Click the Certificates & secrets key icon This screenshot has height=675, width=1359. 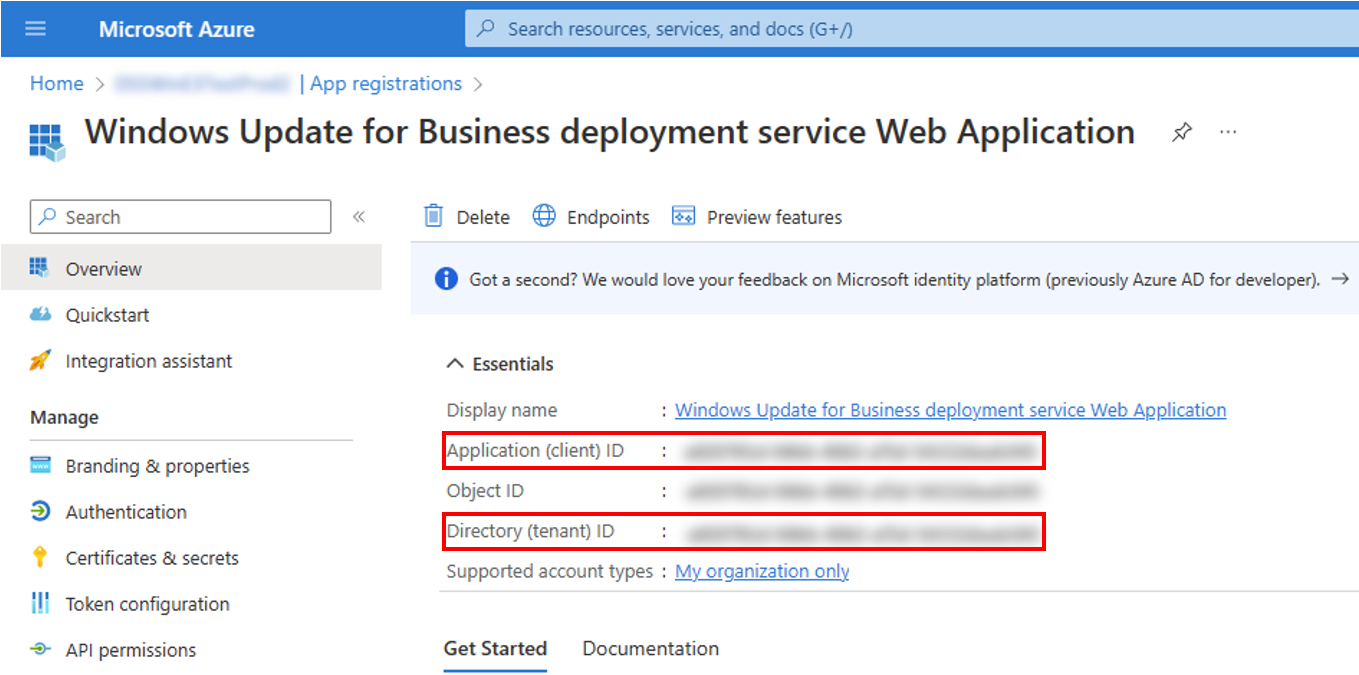tap(40, 557)
